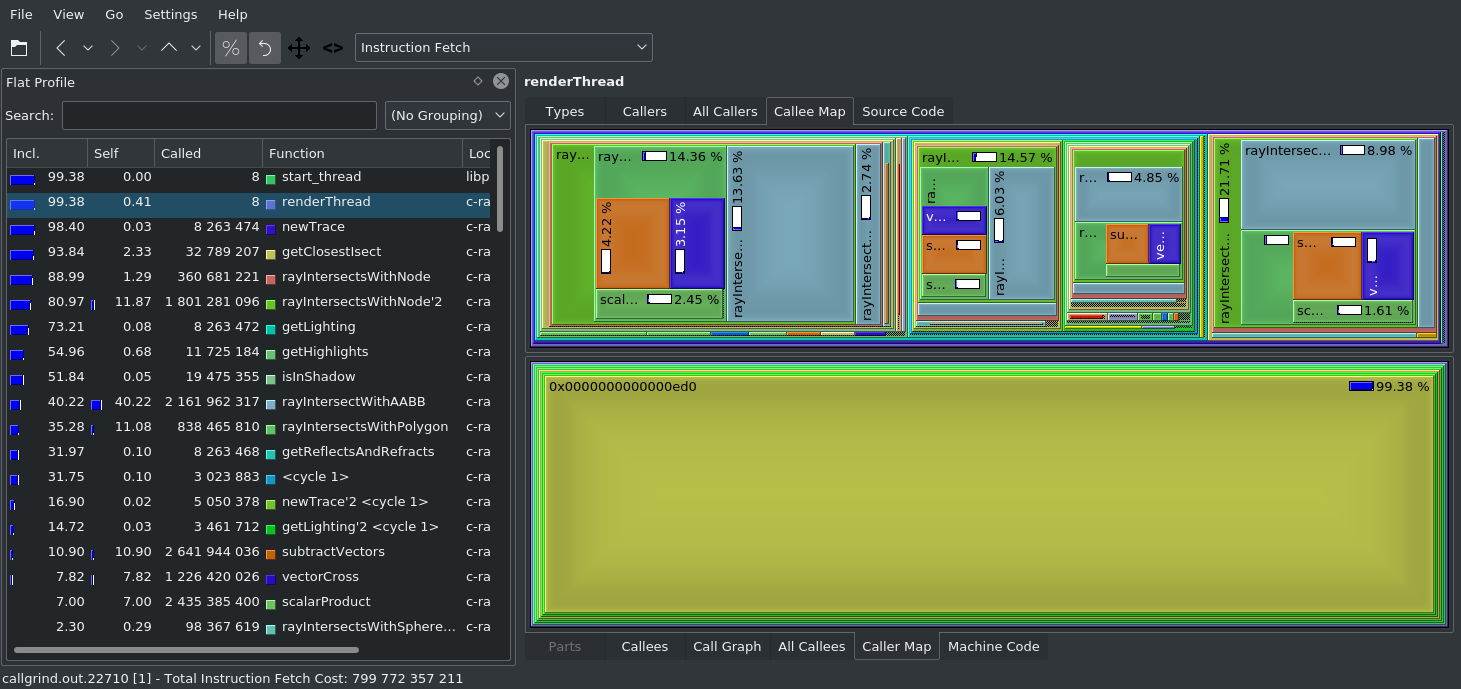Select the isInShadow function row
Screen dimensions: 1461x689
(250, 377)
